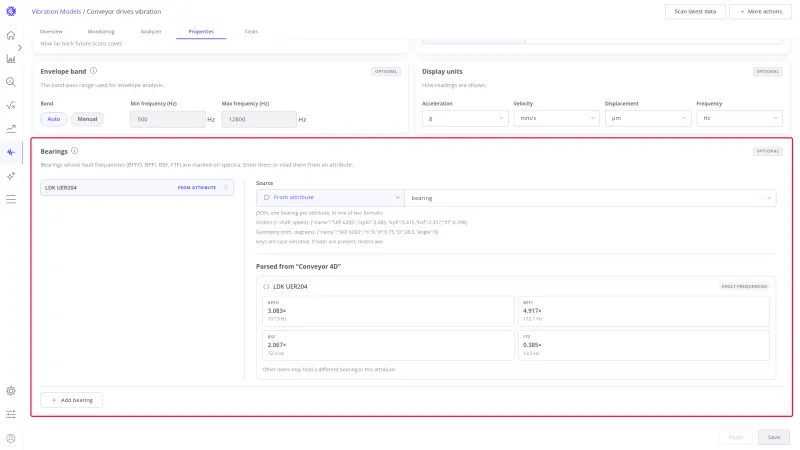Image resolution: width=800 pixels, height=450 pixels.
Task: Open the Velocity unit dropdown showing mm/s
Action: (x=556, y=118)
